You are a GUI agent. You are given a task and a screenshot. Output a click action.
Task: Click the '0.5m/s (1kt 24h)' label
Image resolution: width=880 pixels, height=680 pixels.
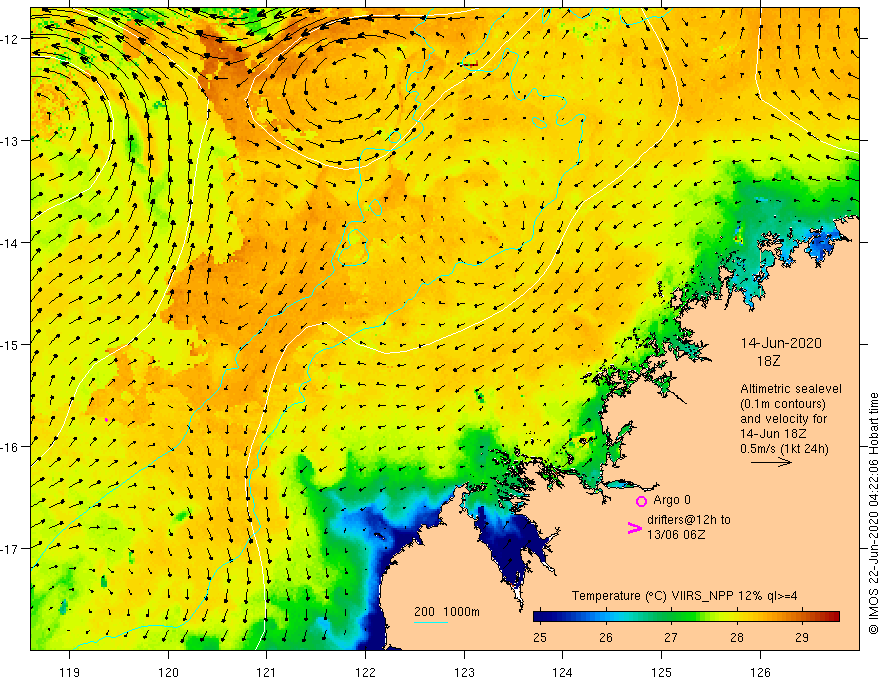(x=784, y=449)
